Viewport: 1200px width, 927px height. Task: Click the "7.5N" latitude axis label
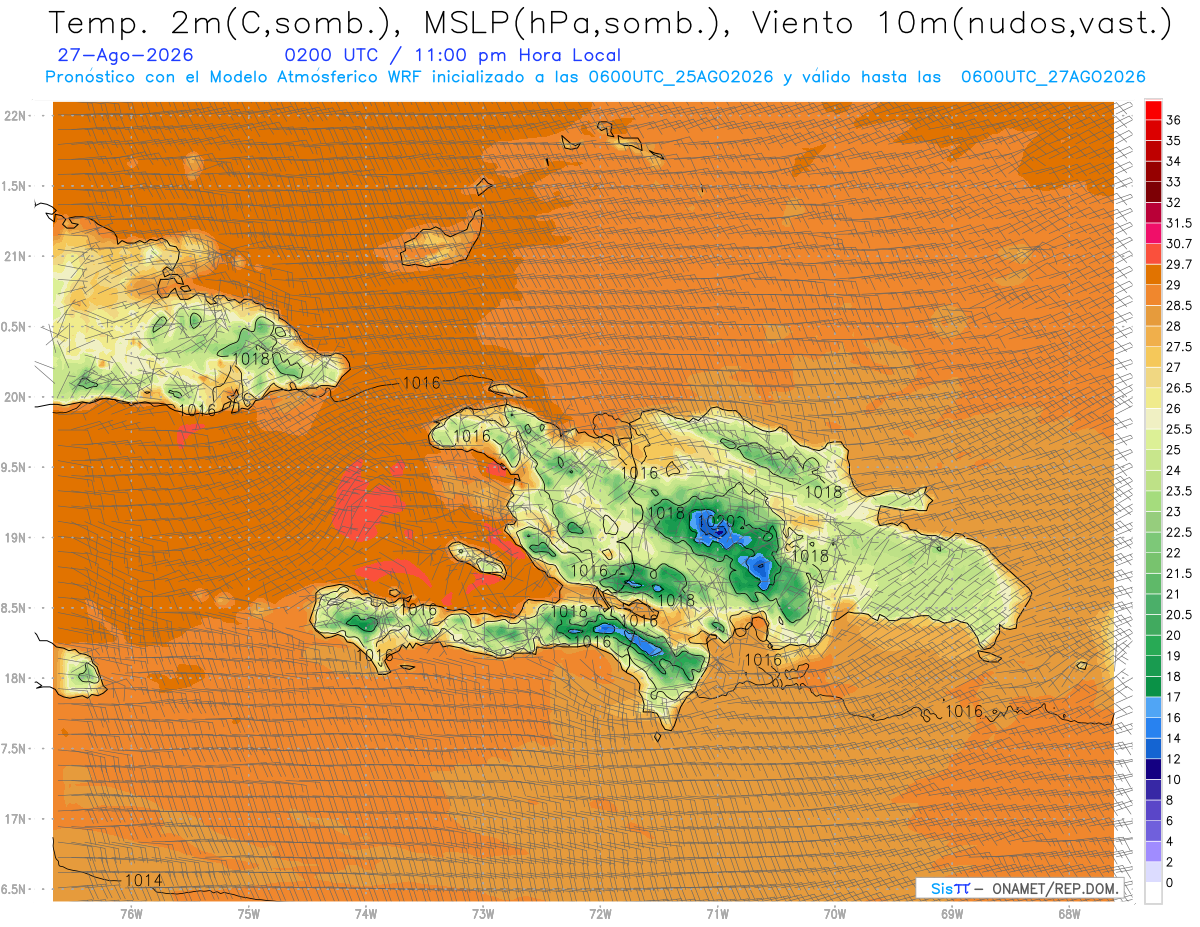point(15,749)
